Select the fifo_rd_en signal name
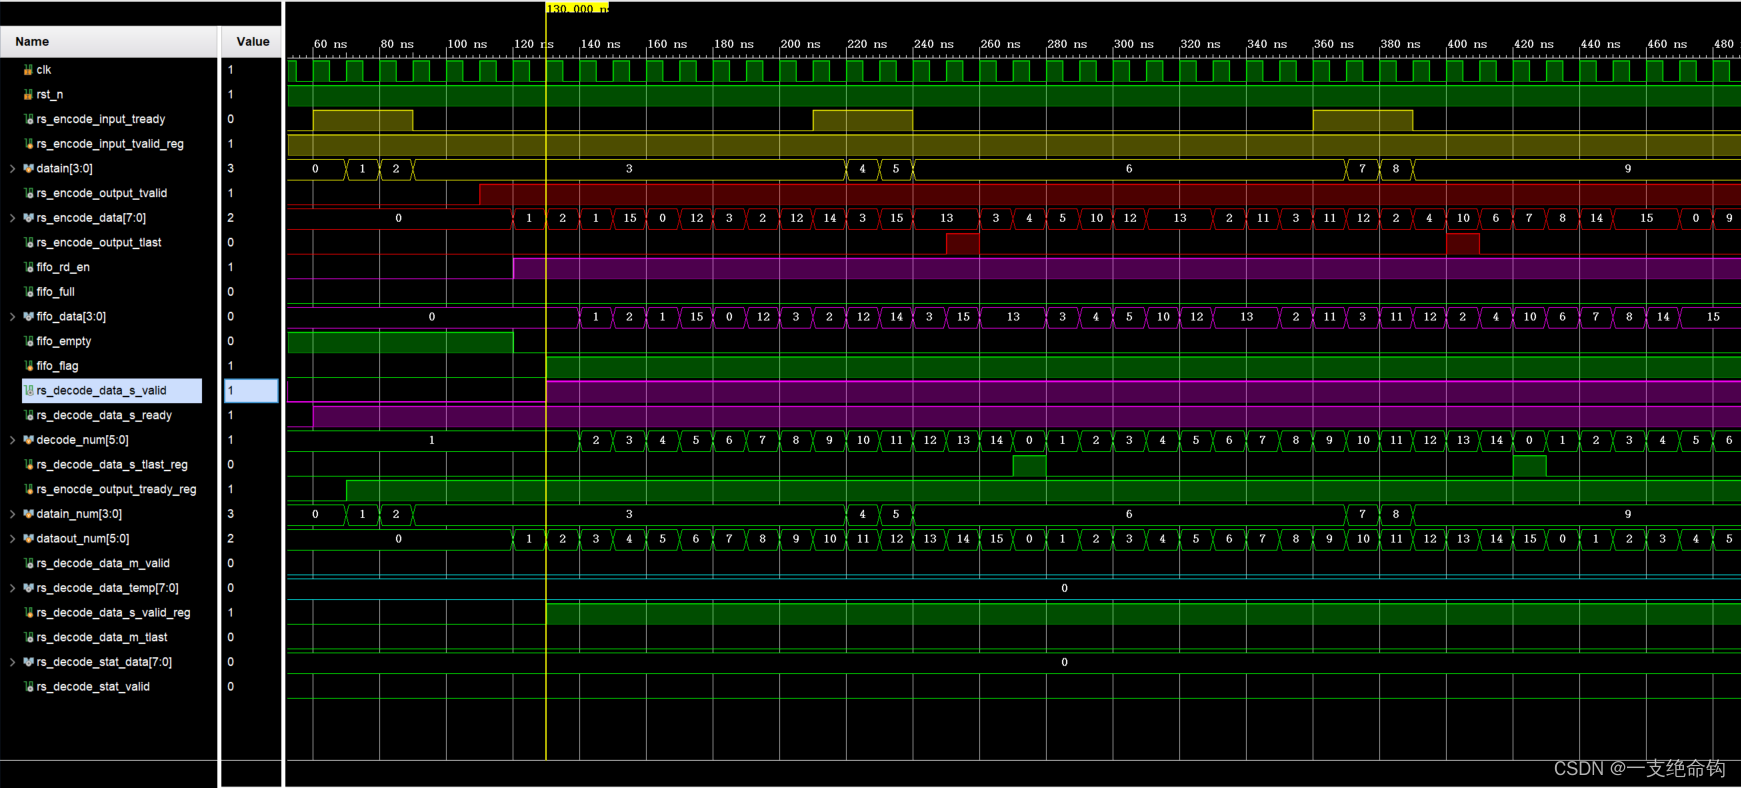The height and width of the screenshot is (788, 1741). click(63, 267)
